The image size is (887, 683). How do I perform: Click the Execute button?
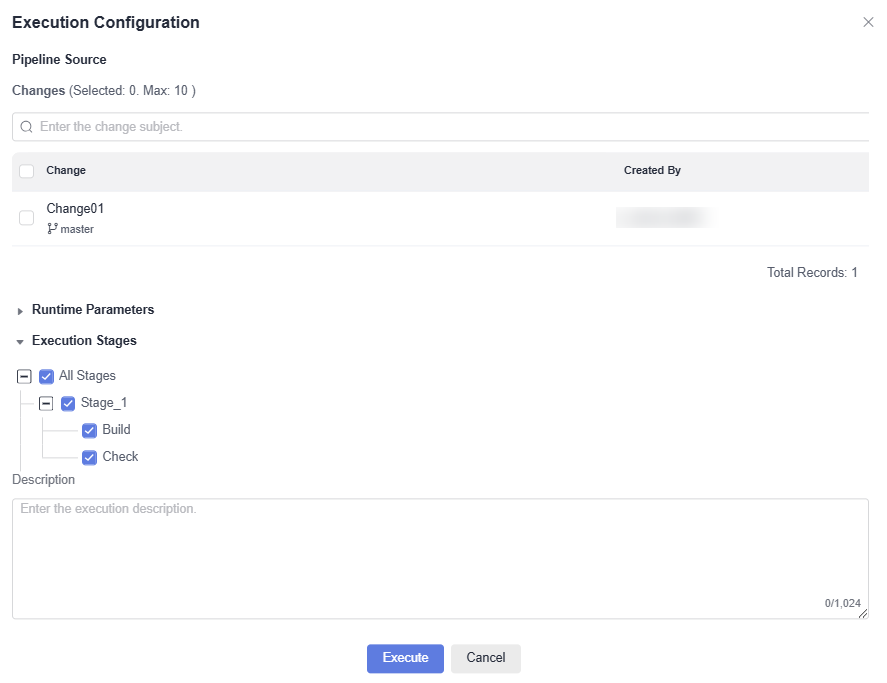click(405, 658)
